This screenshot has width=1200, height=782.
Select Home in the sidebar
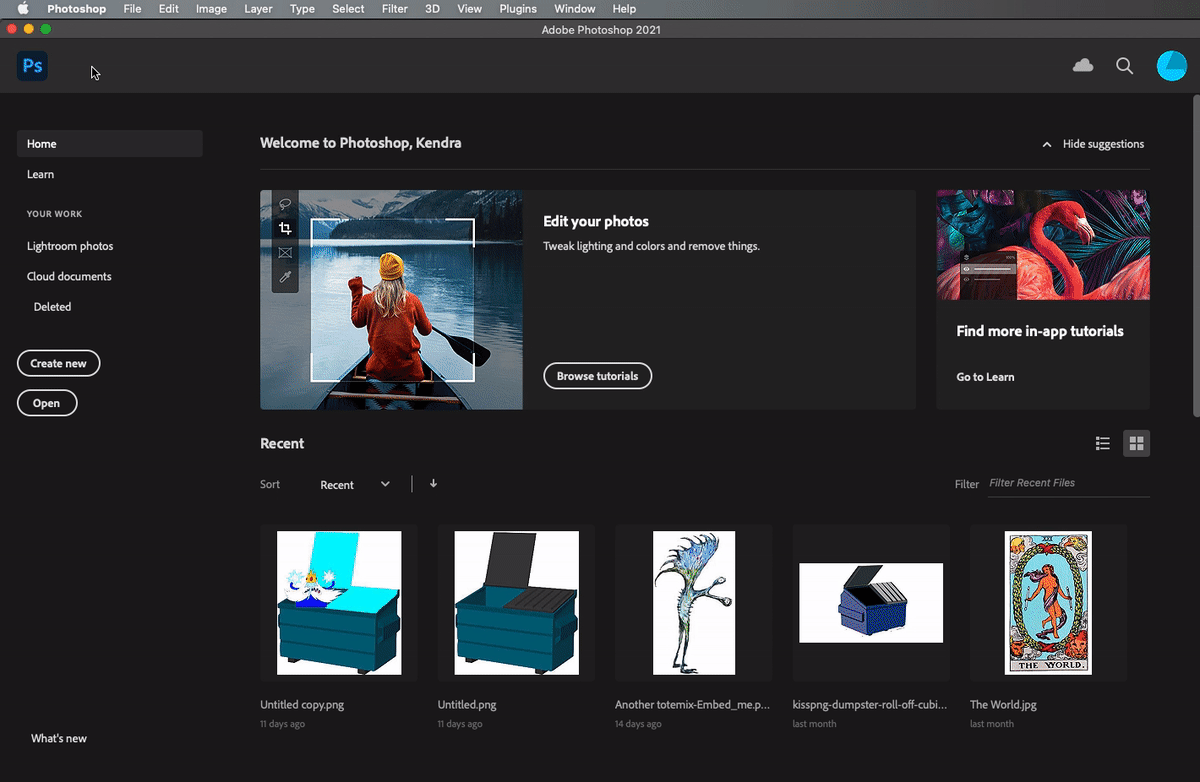tap(110, 144)
